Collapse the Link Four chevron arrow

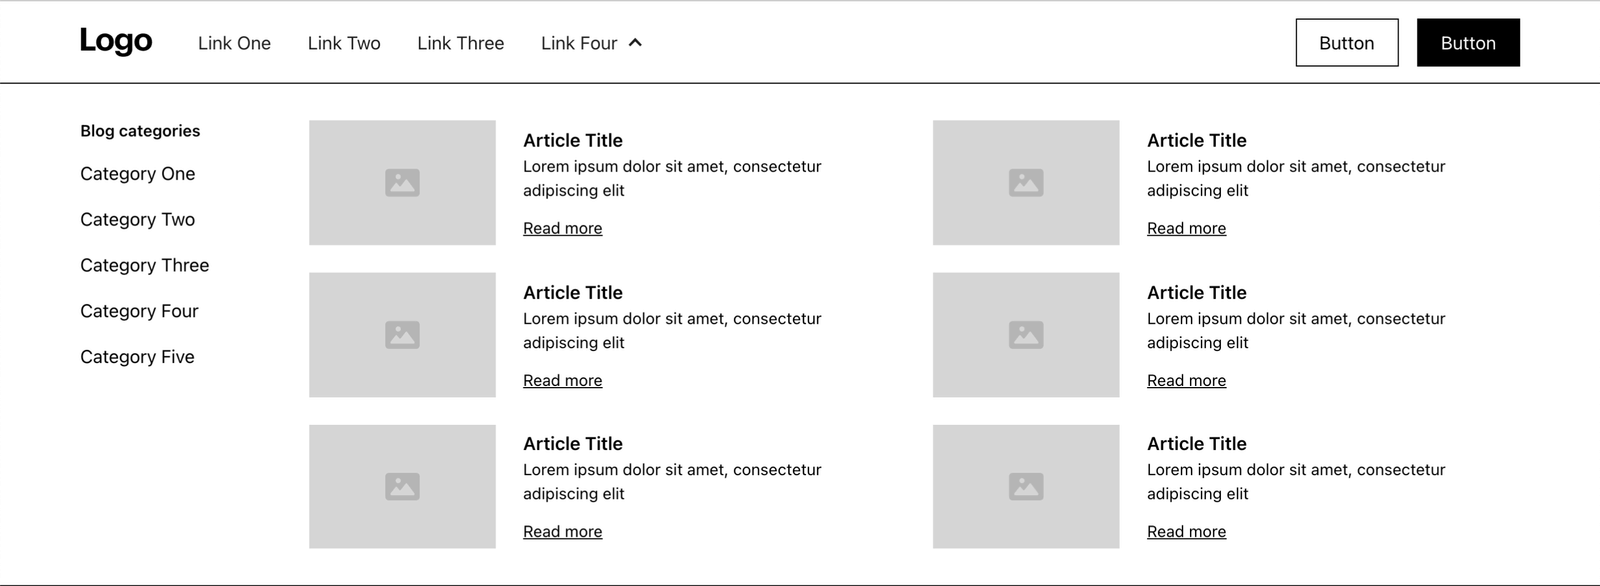[635, 43]
